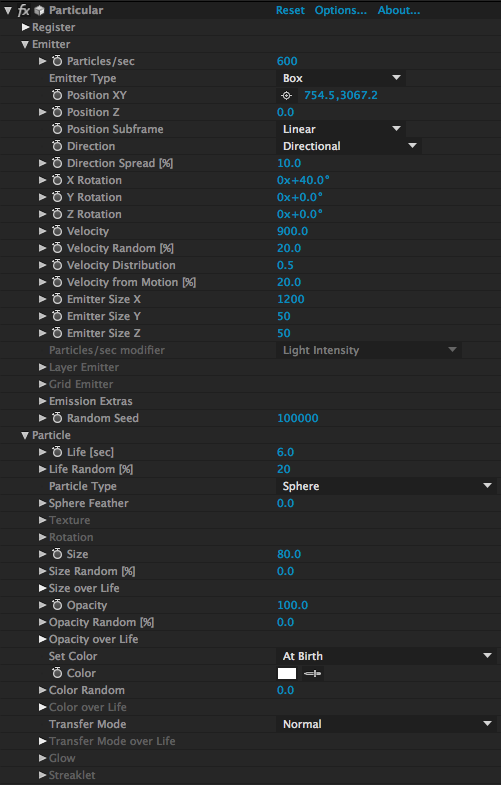Expand the Register group
The height and width of the screenshot is (785, 501).
tap(26, 27)
